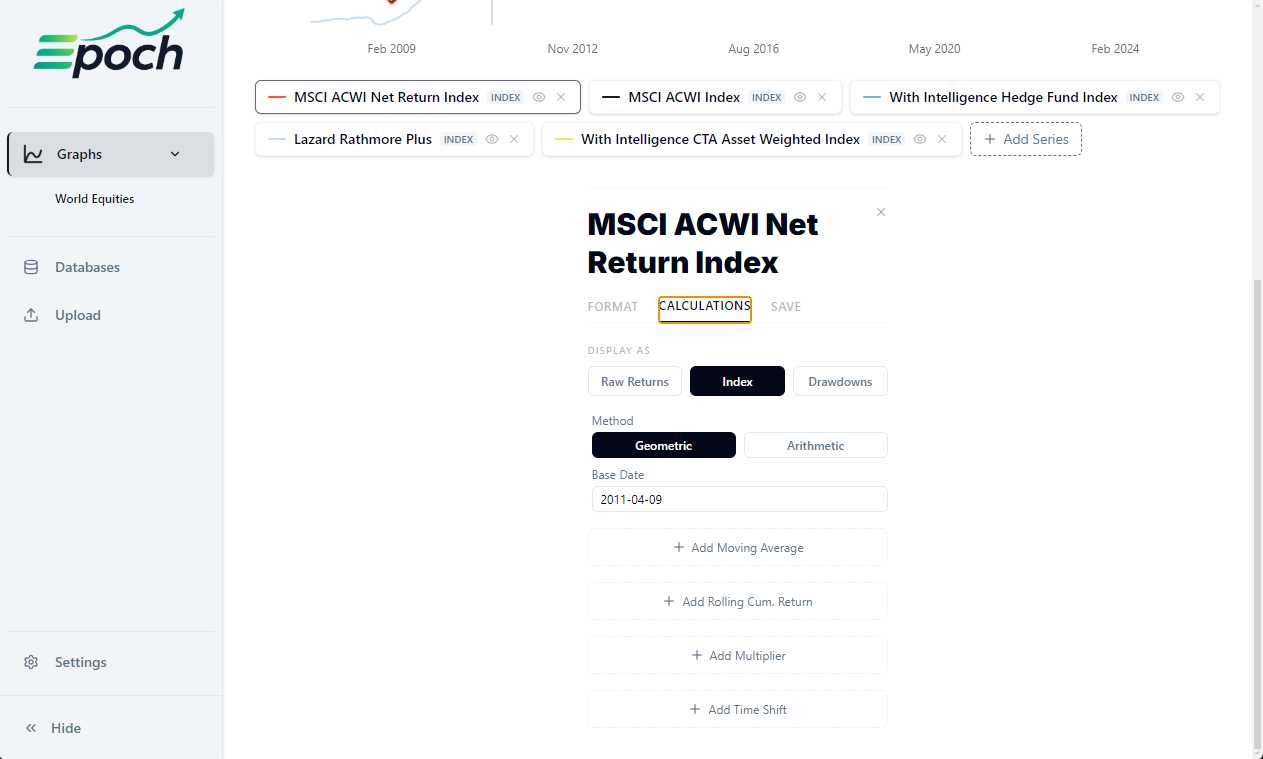Remove With Intelligence Hedge Fund Index series
The image size is (1263, 759).
[x=1200, y=97]
